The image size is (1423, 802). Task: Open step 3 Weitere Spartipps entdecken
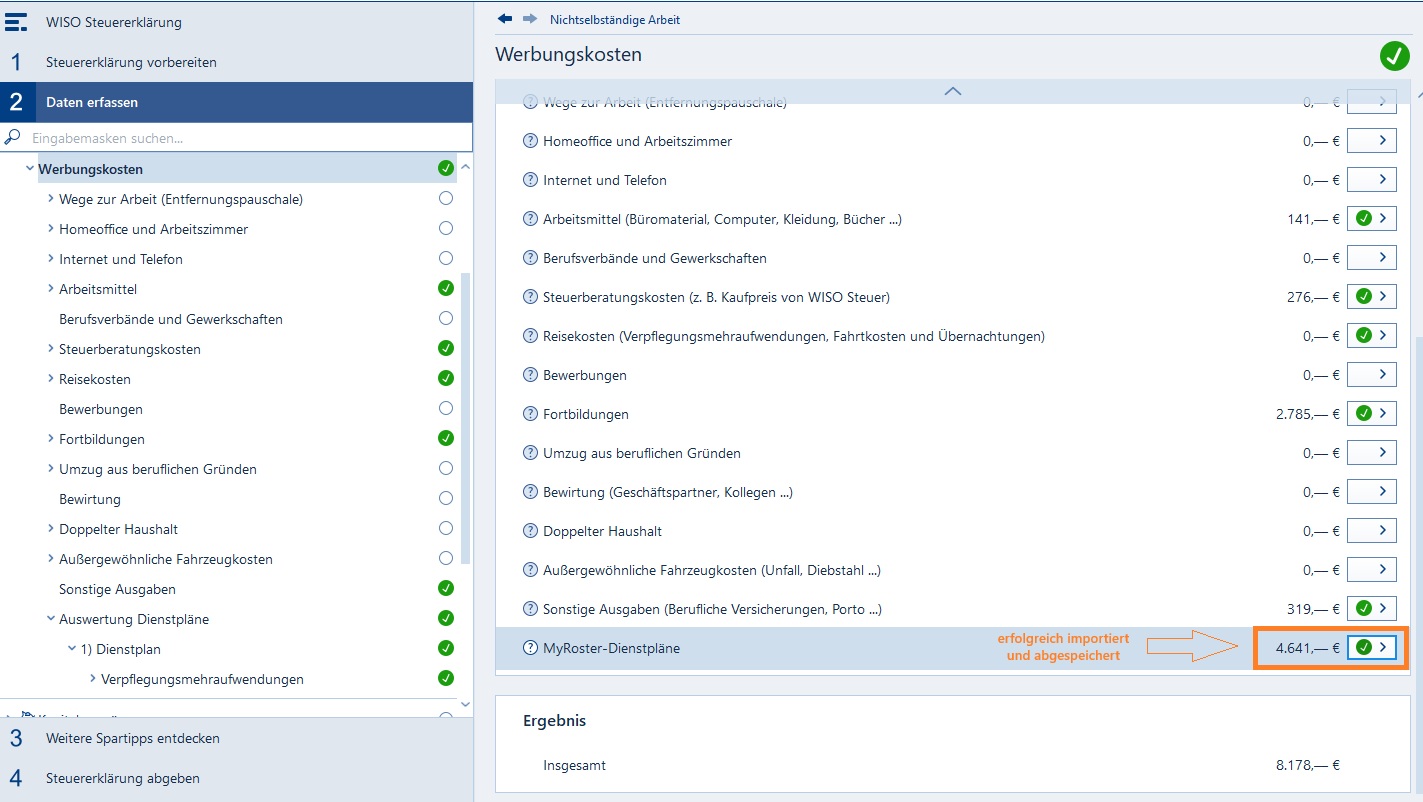(236, 738)
